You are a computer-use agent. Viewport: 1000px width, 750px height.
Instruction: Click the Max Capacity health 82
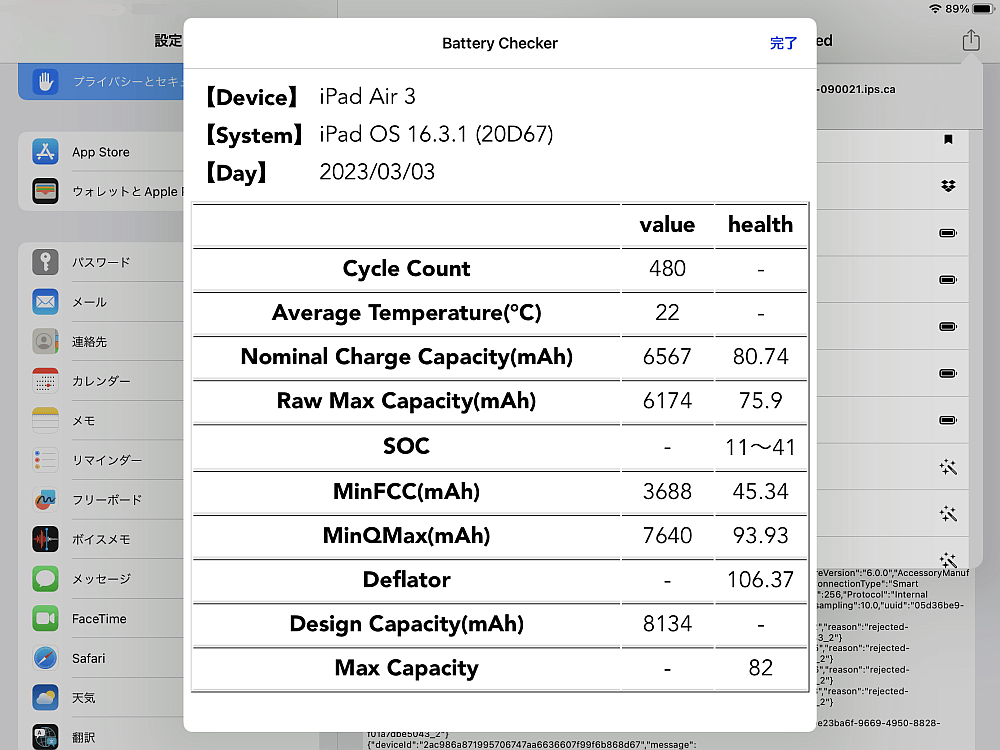point(760,668)
